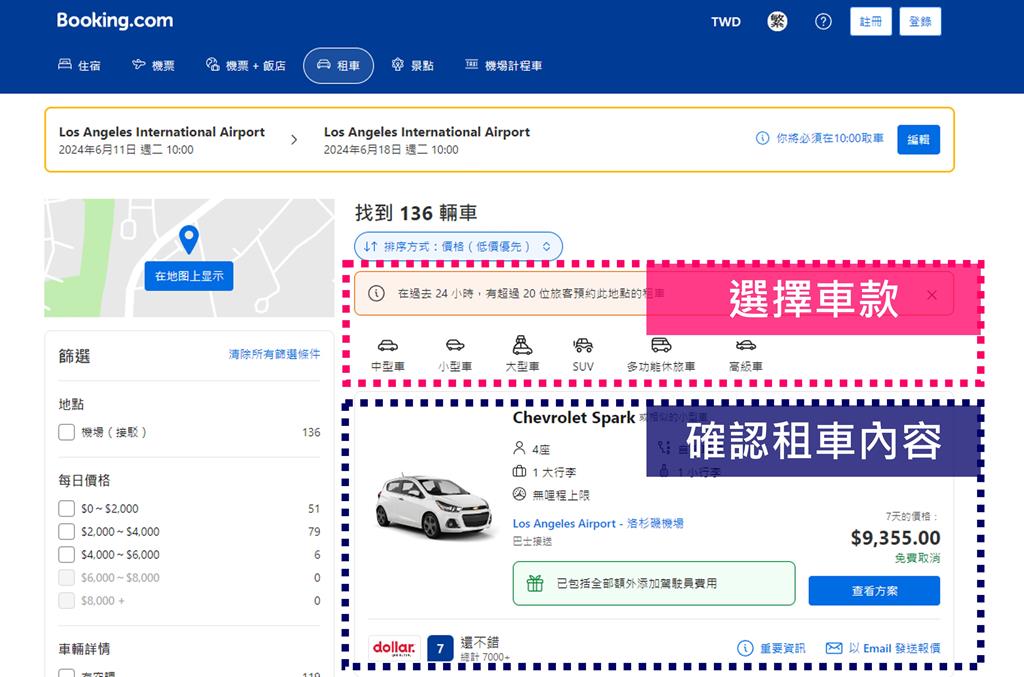The height and width of the screenshot is (677, 1024).
Task: Check the $4,000 ~ $6,000 price filter
Action: tap(67, 554)
